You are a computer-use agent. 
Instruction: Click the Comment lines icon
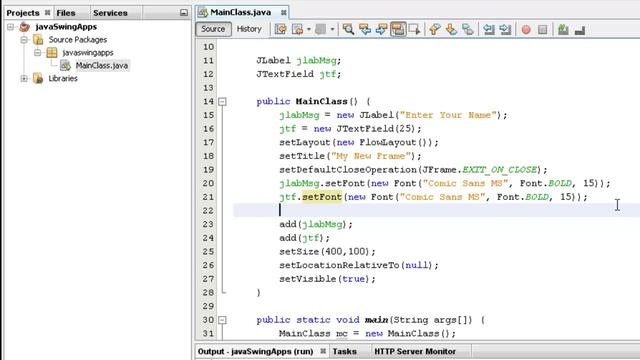click(x=563, y=29)
